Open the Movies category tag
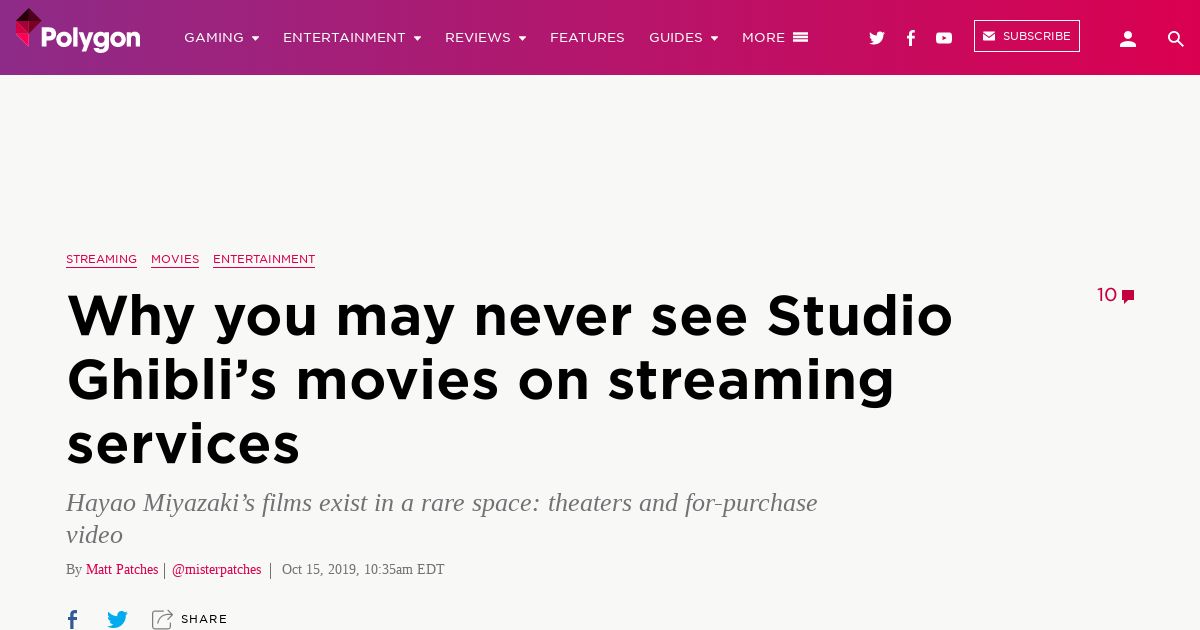The width and height of the screenshot is (1200, 630). pos(175,259)
